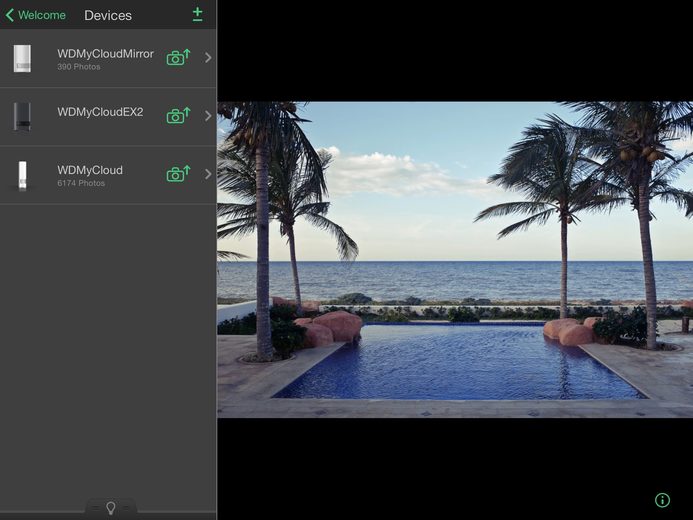This screenshot has width=693, height=520.
Task: Open the photo info circle icon
Action: click(x=662, y=500)
